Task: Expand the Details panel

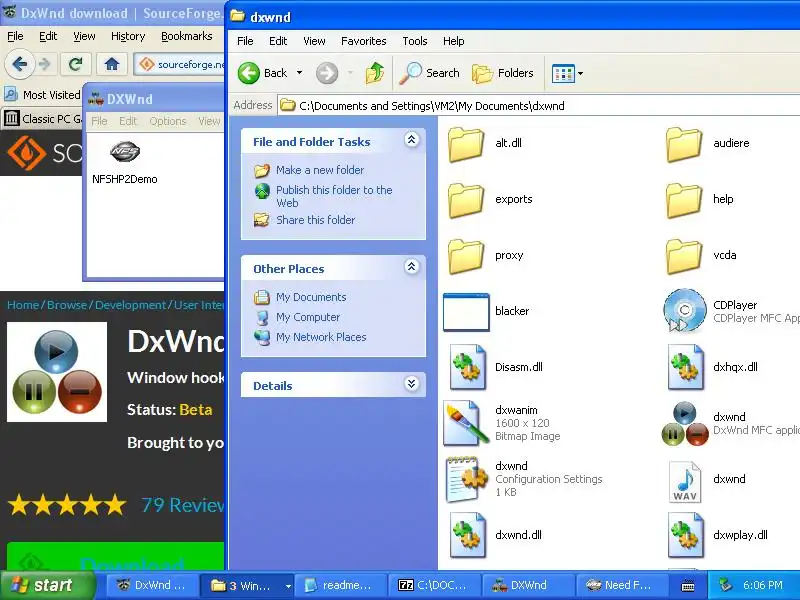Action: click(411, 384)
